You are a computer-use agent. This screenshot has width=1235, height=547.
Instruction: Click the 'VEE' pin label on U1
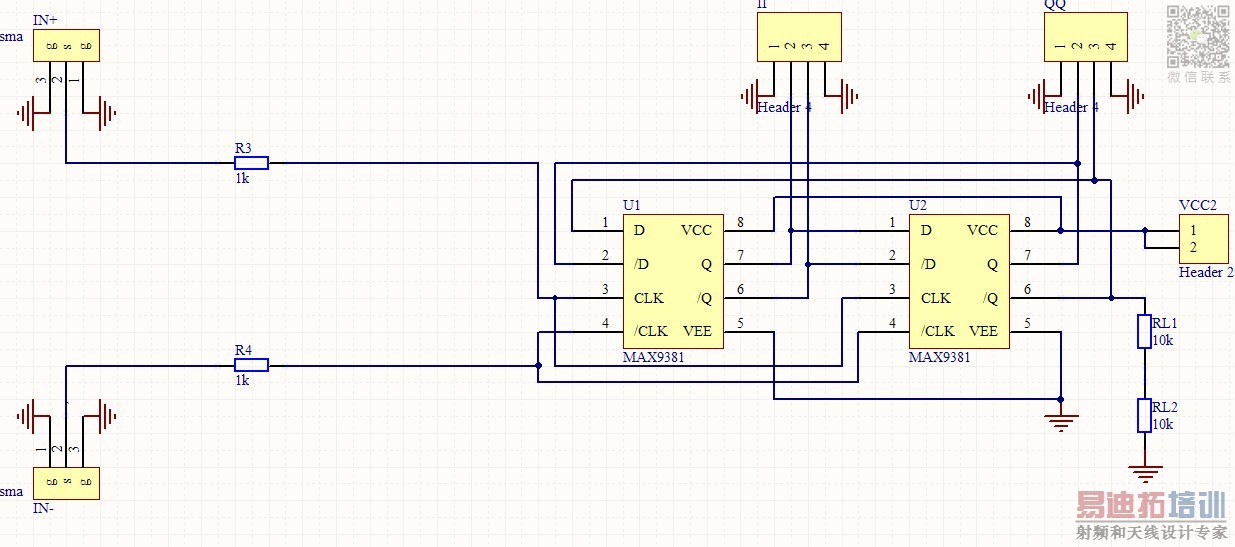697,331
